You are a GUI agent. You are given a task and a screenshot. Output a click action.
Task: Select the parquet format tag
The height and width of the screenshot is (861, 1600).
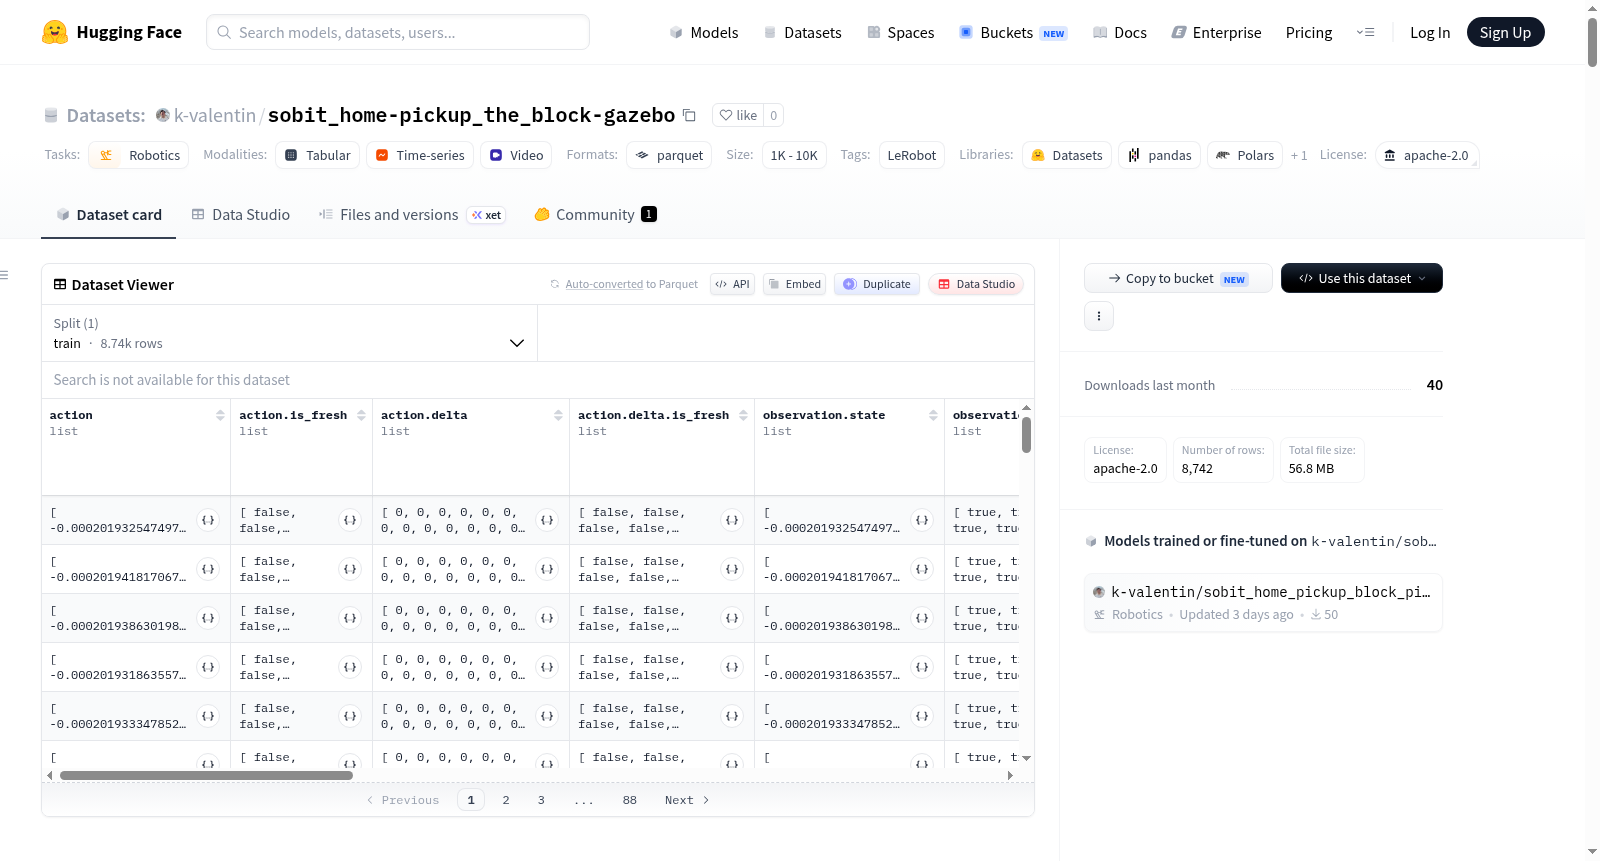click(x=669, y=155)
